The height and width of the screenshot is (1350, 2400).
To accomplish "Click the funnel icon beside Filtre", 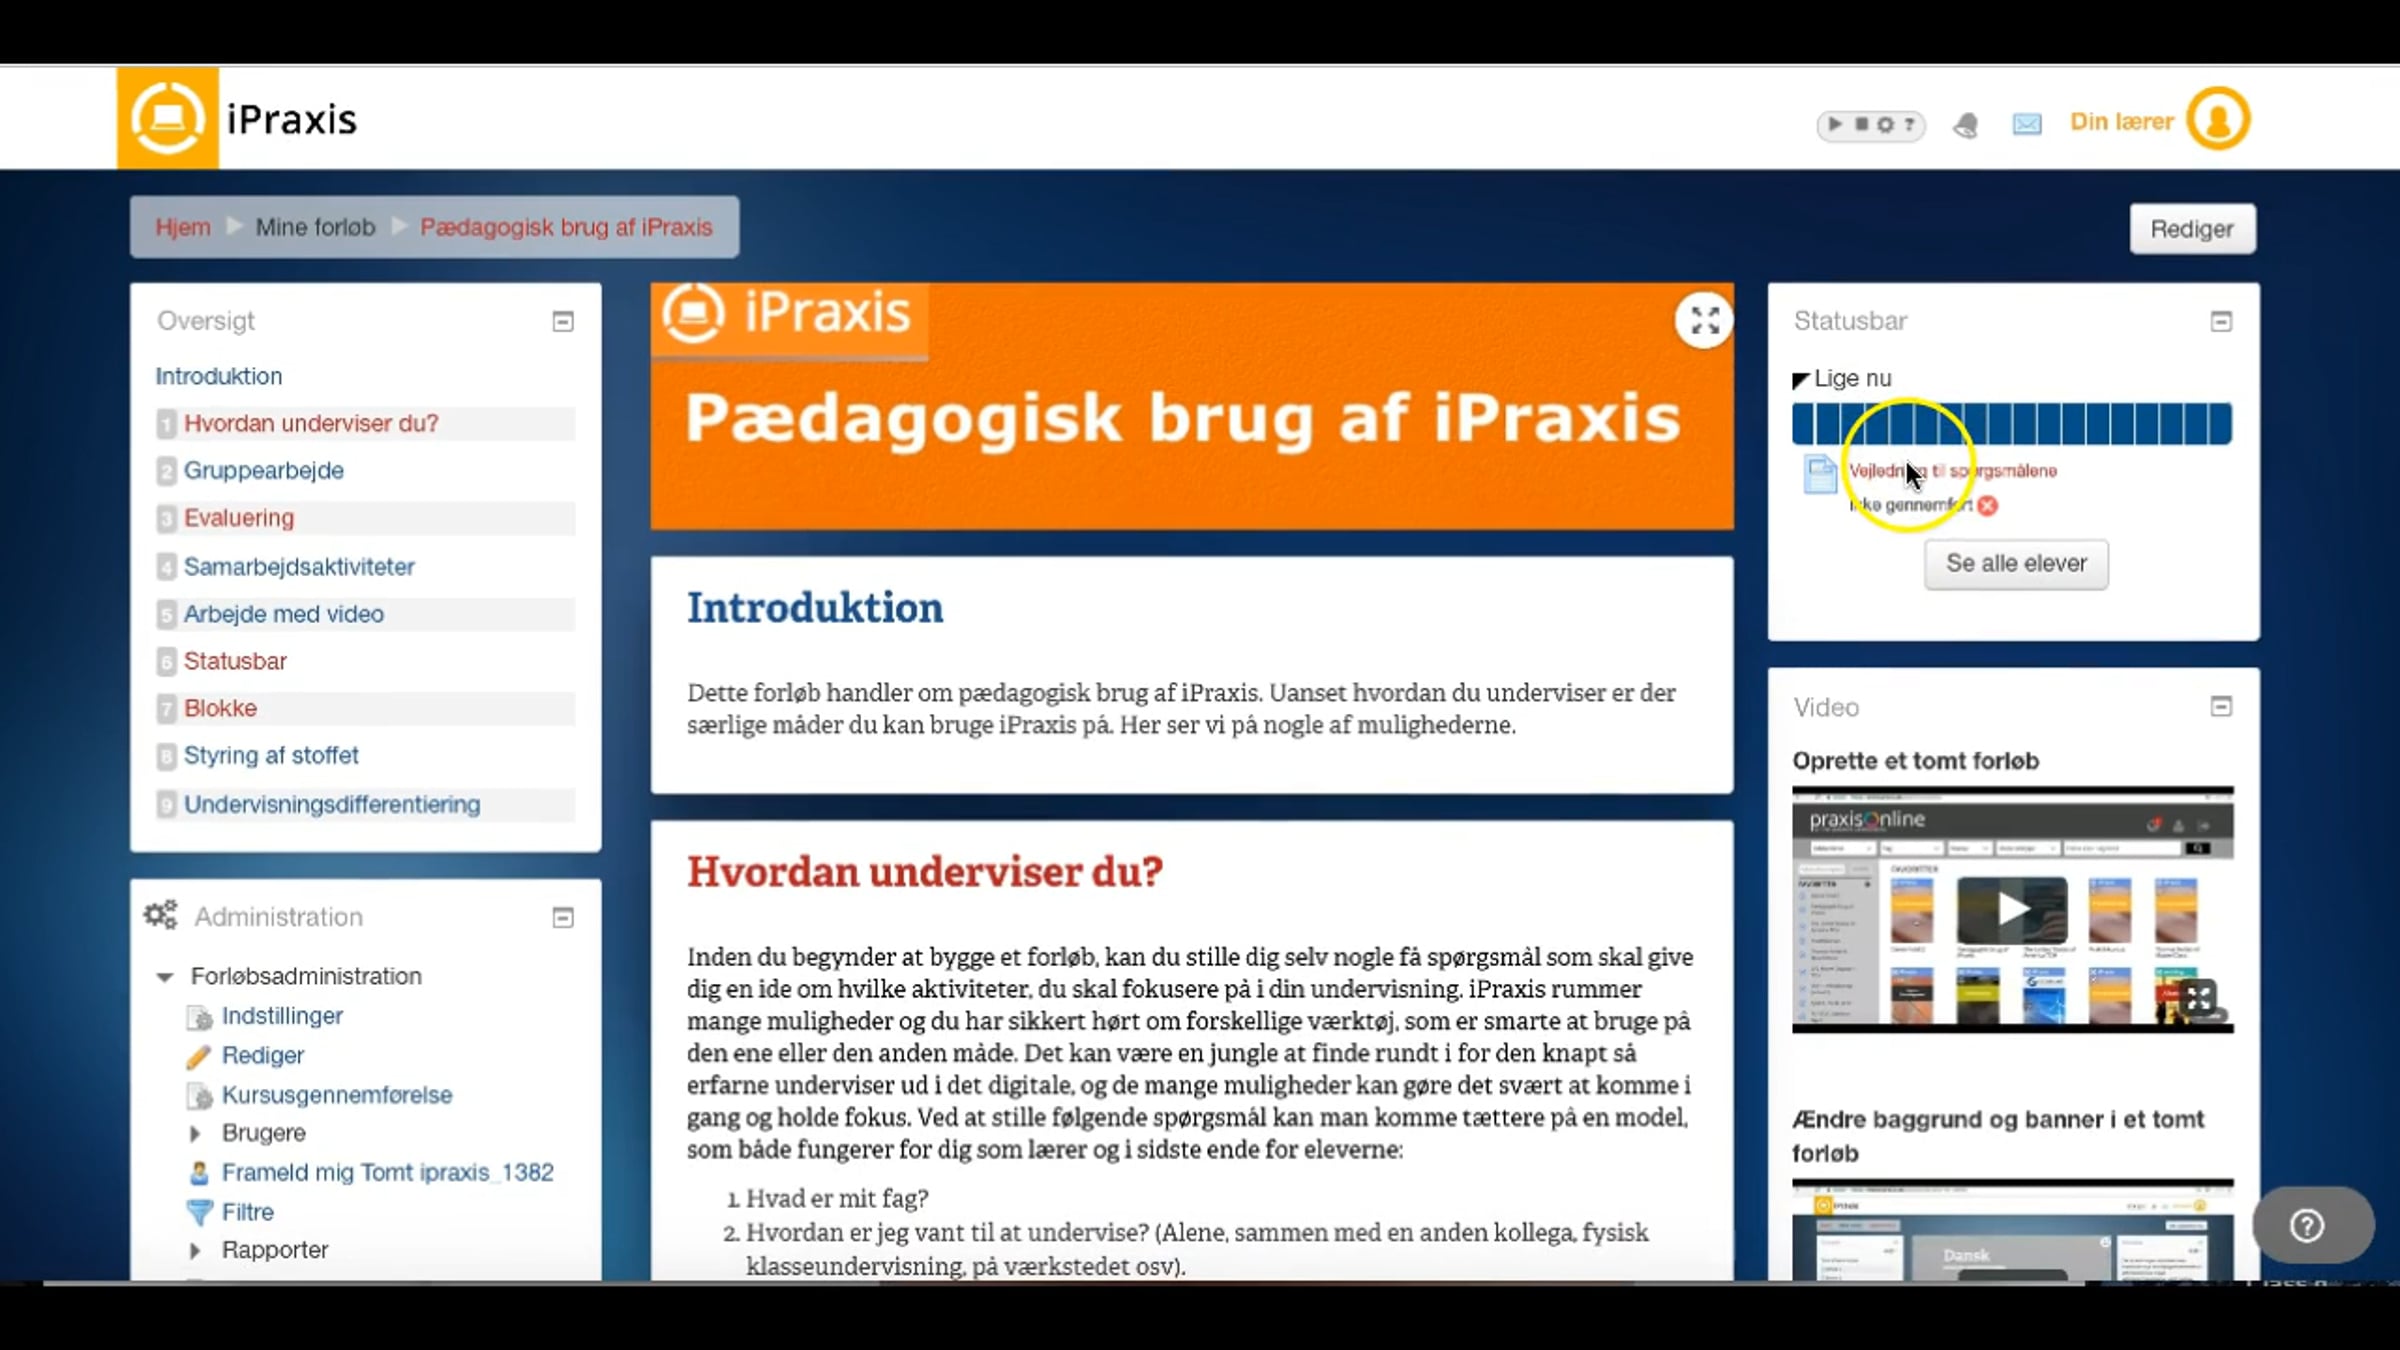I will pyautogui.click(x=200, y=1212).
